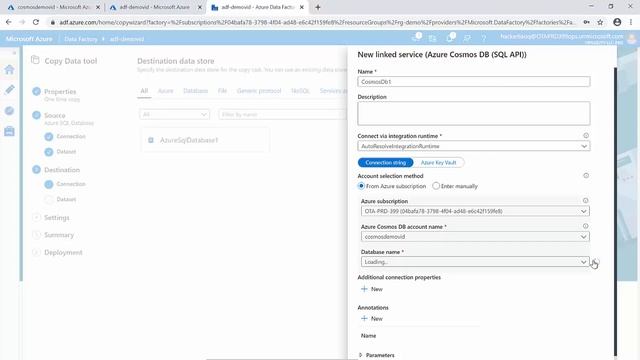
Task: Click the linked service panel scrollbar
Action: [x=615, y=212]
